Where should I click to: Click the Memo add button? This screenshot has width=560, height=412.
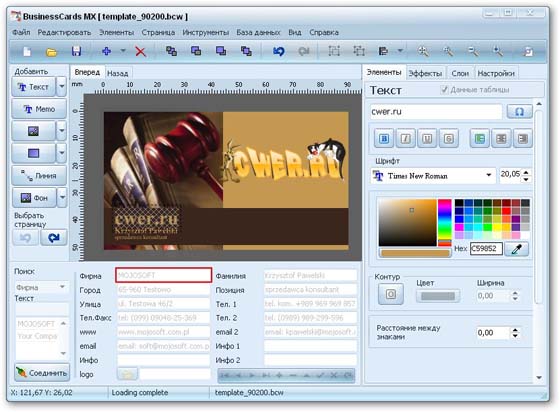pyautogui.click(x=39, y=109)
